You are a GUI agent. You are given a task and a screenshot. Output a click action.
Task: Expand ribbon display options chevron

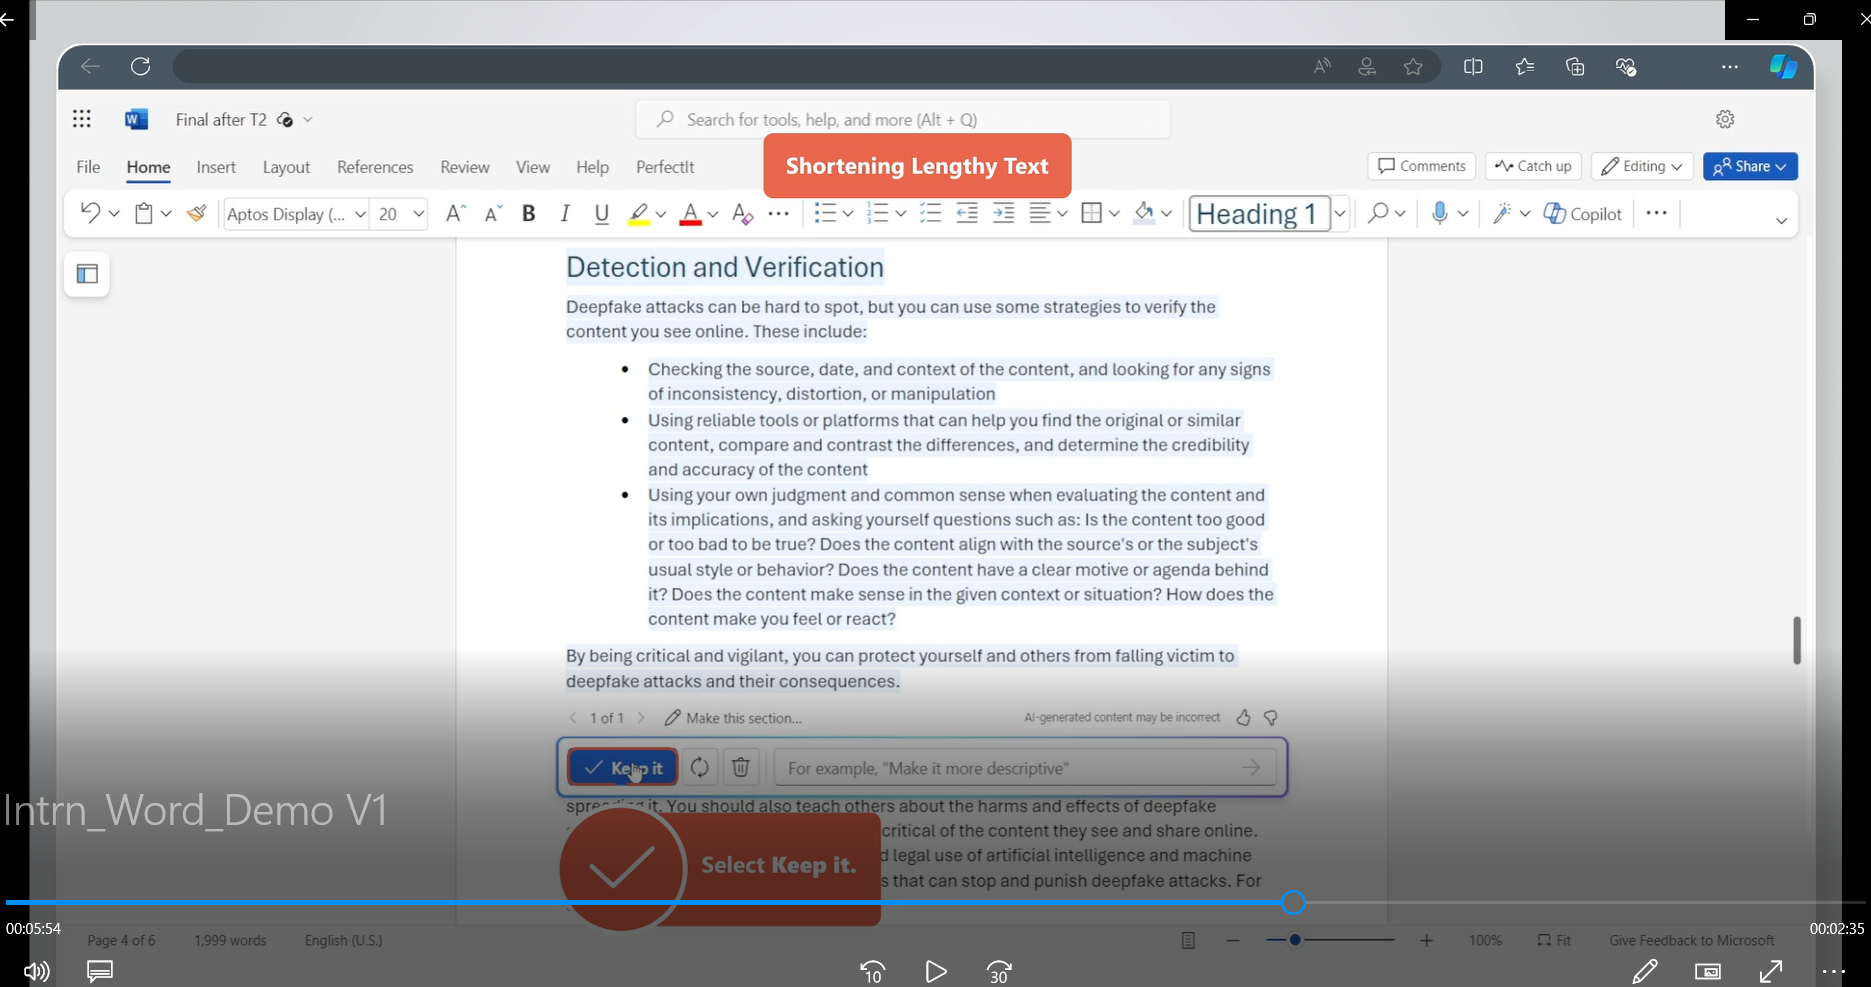tap(1781, 220)
